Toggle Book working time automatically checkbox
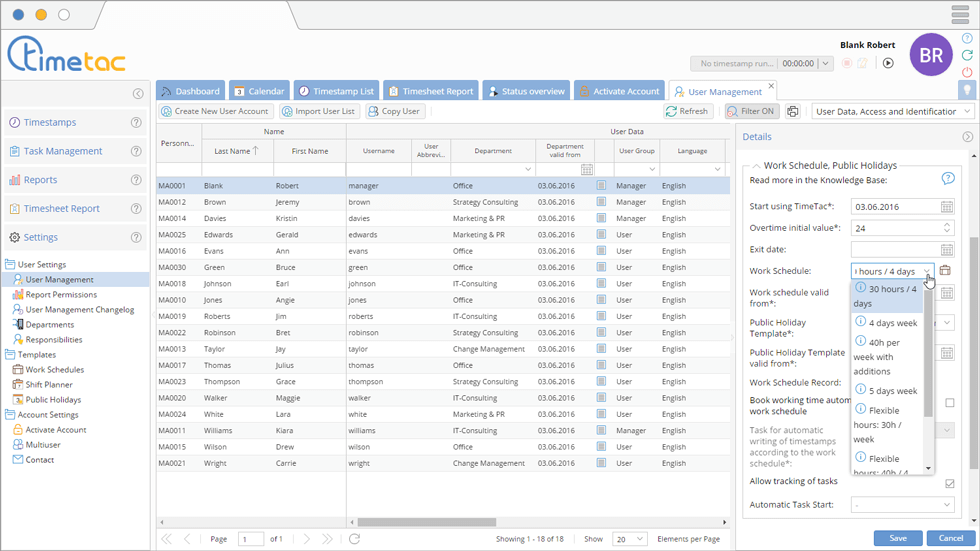Image resolution: width=980 pixels, height=551 pixels. [x=949, y=403]
